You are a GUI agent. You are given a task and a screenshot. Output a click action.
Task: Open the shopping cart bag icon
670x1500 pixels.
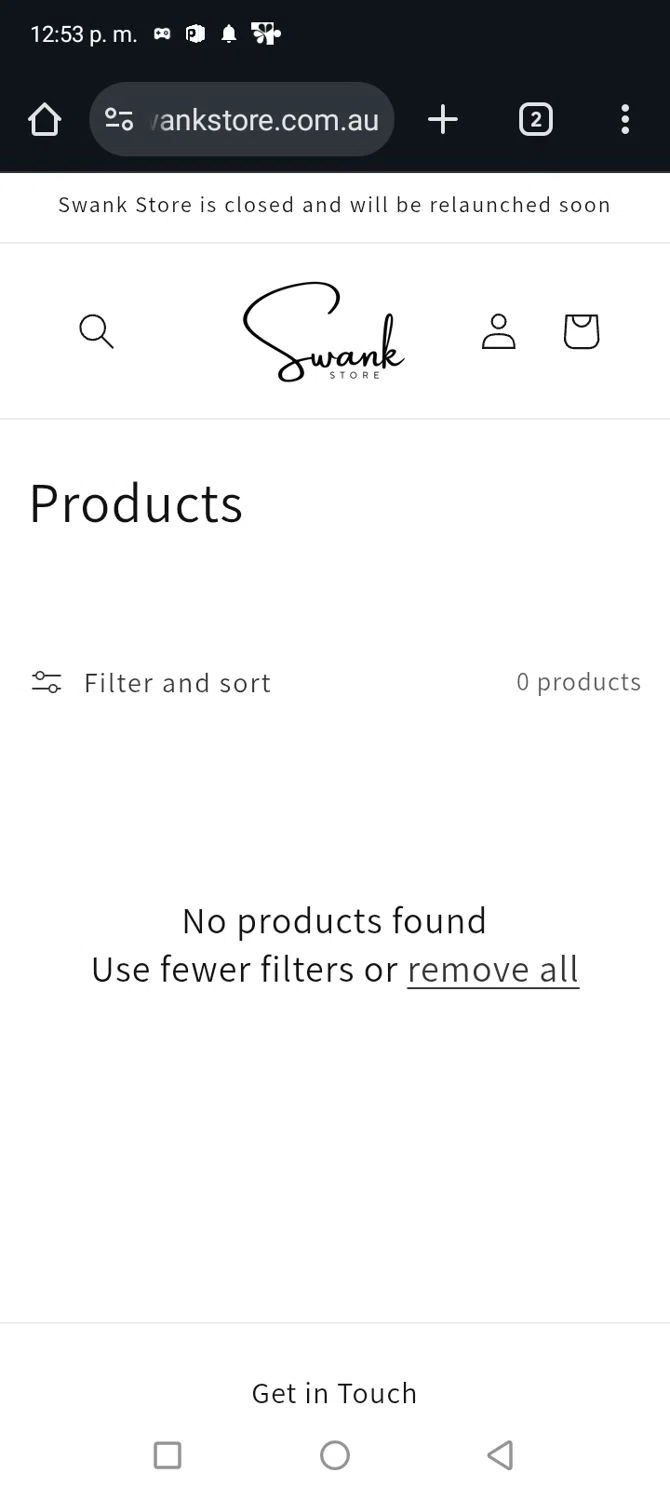[581, 331]
